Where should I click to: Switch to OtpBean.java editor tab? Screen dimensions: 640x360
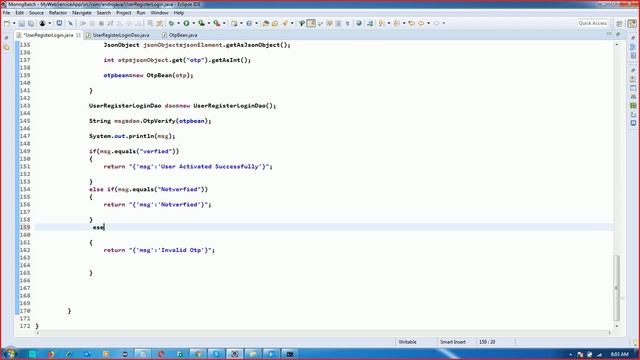point(182,35)
